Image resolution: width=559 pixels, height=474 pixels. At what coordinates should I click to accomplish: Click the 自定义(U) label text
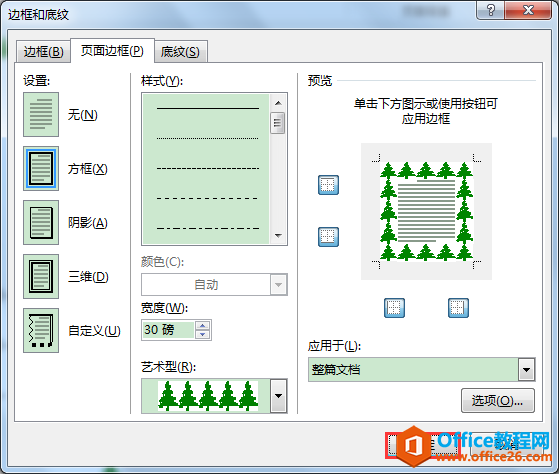(x=94, y=331)
